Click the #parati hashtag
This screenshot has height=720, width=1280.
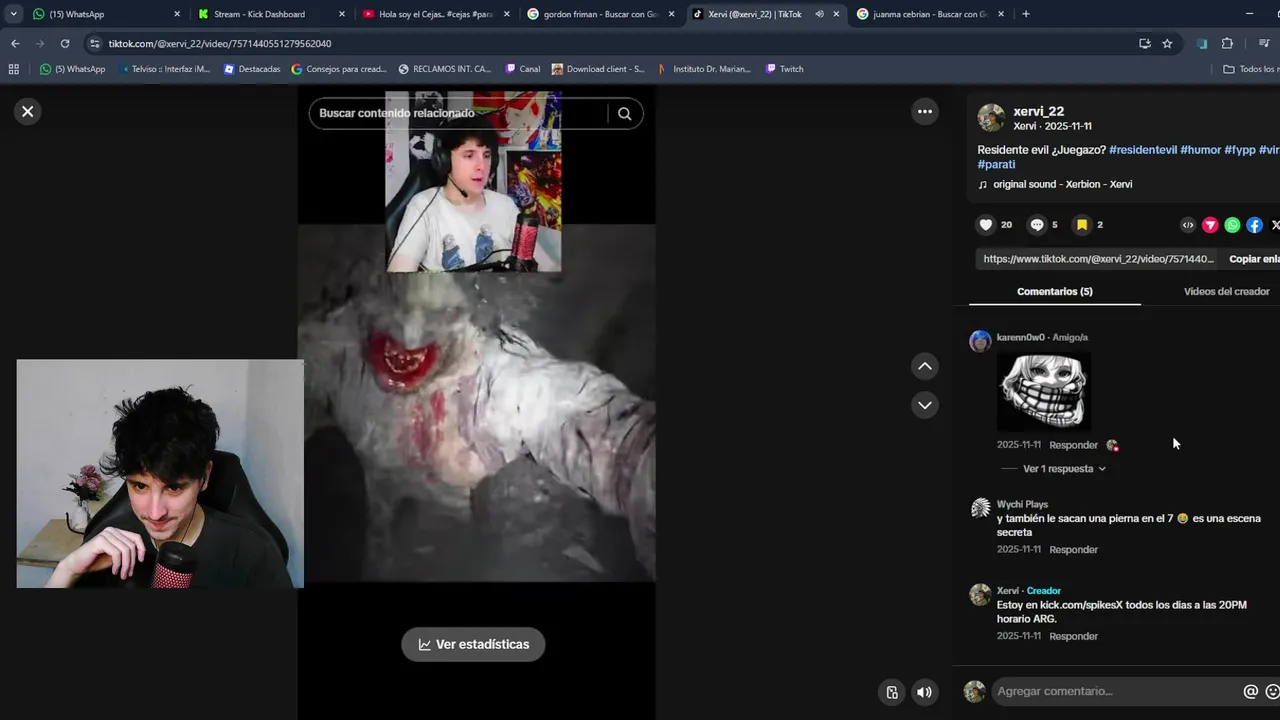(x=996, y=164)
